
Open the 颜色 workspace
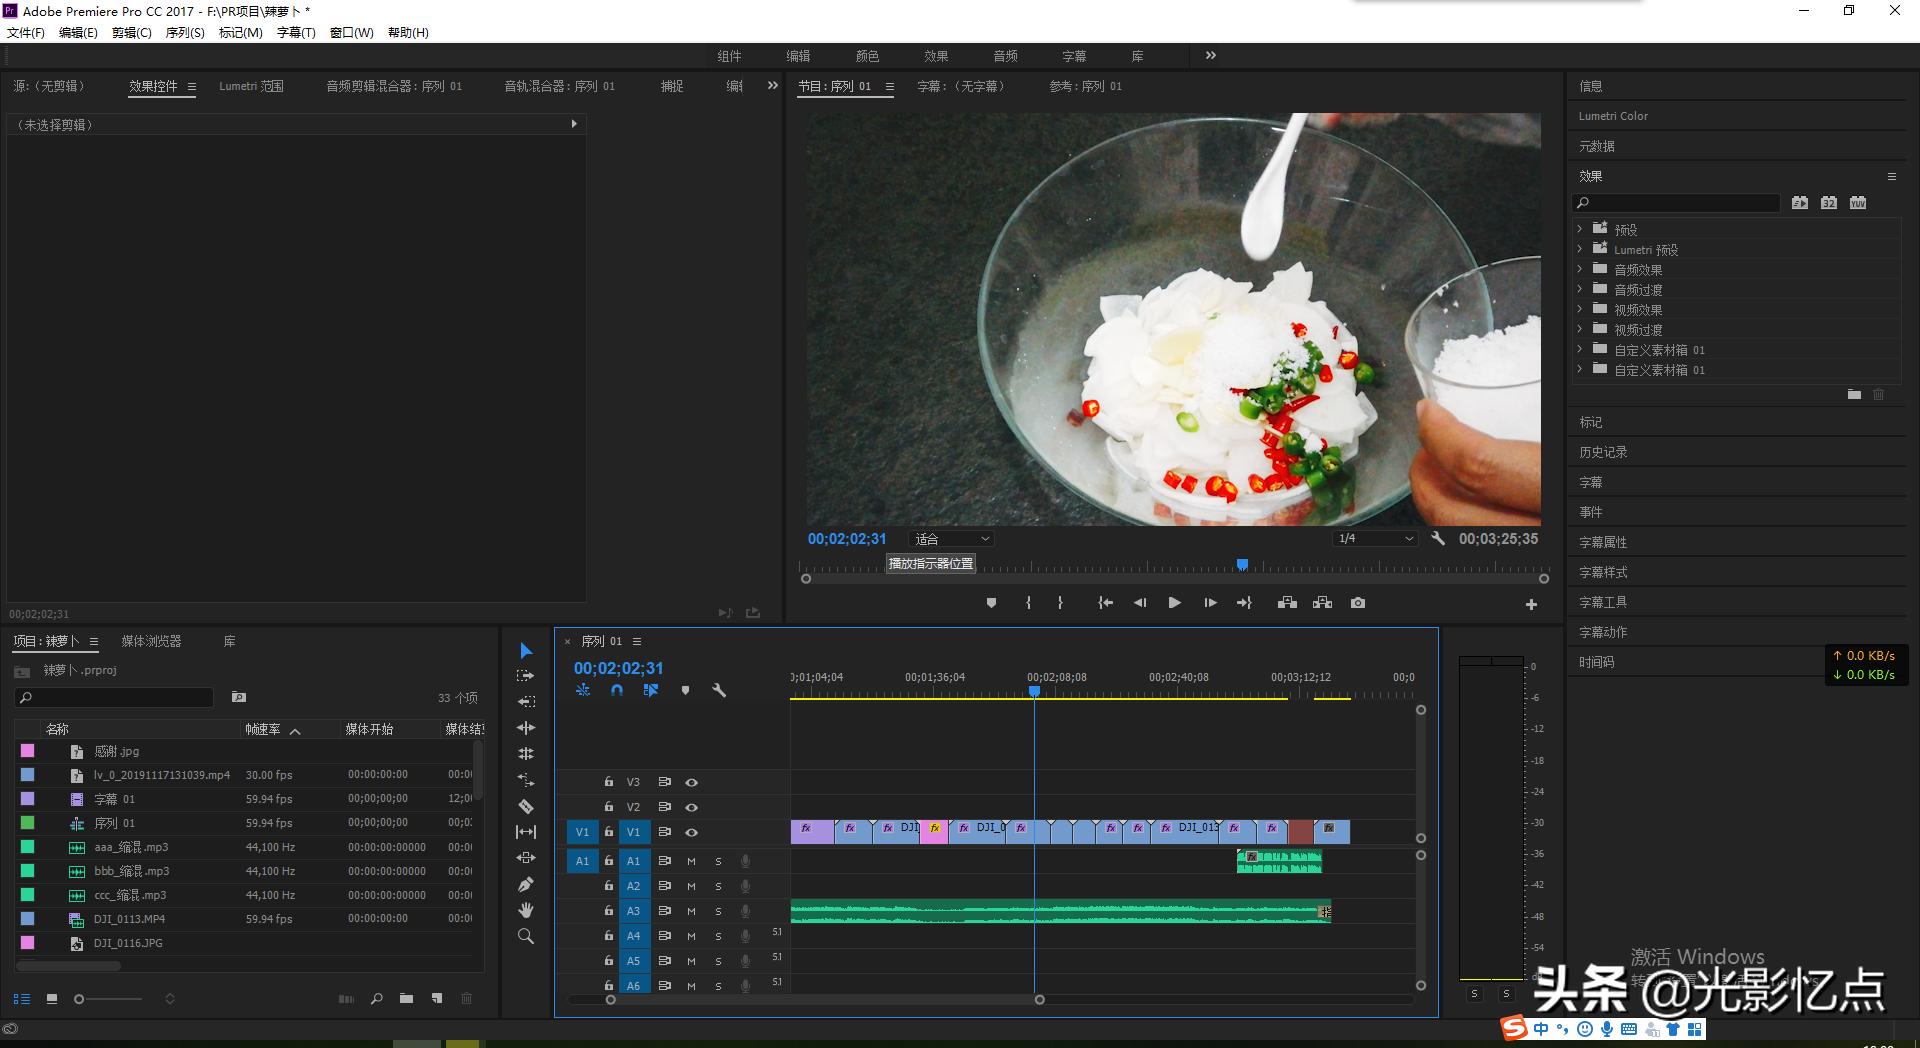coord(867,56)
